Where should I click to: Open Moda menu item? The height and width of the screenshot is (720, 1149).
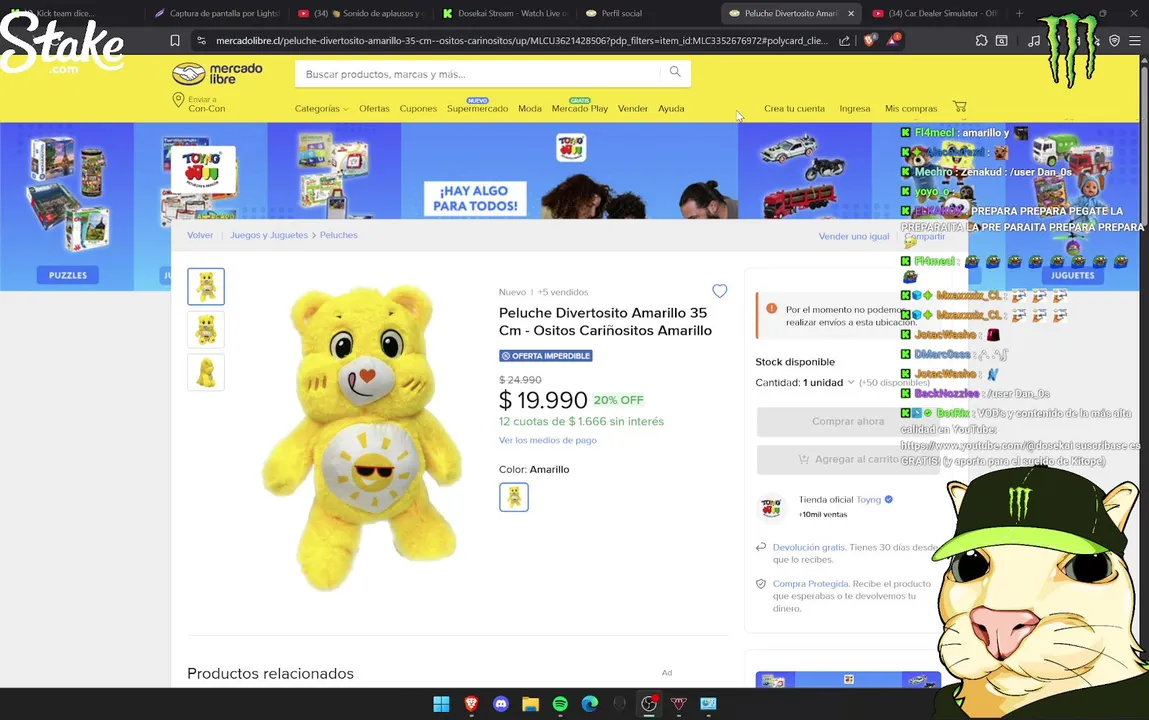point(530,108)
